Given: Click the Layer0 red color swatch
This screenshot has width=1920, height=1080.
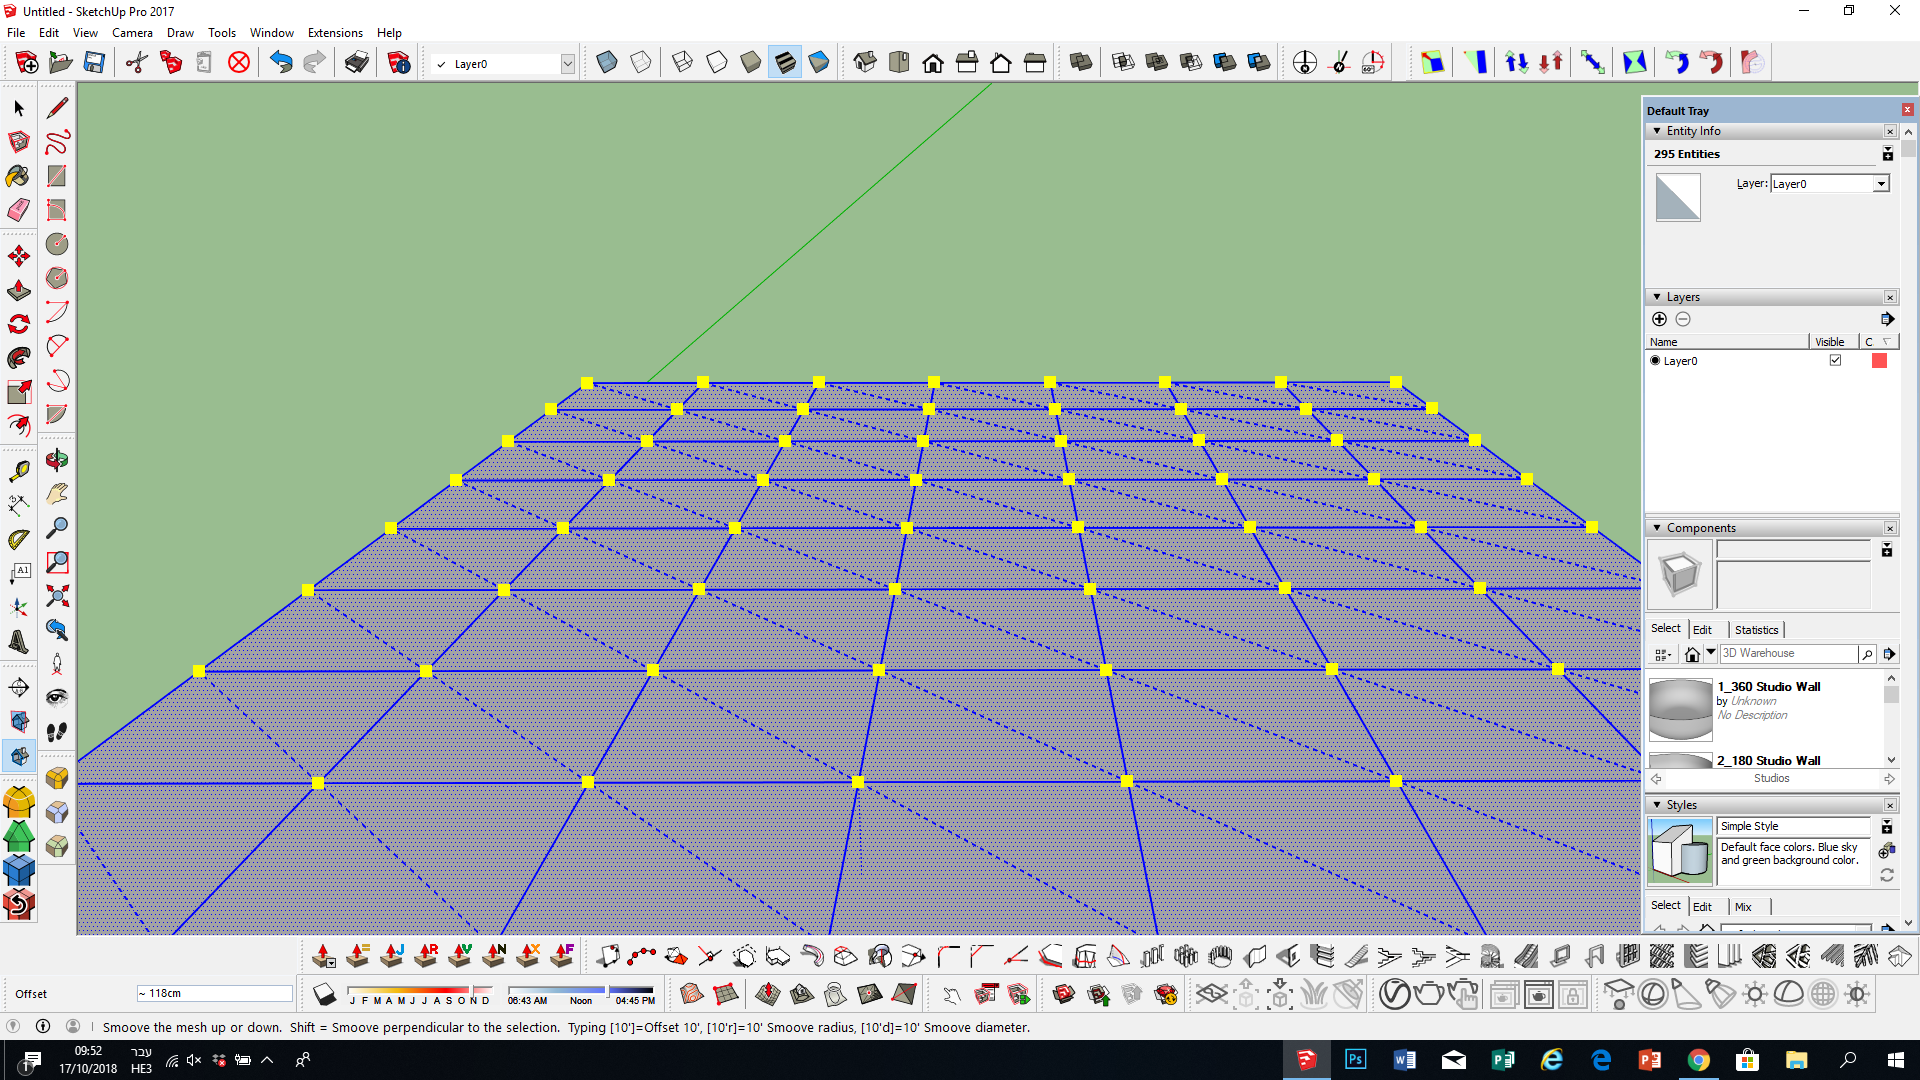Looking at the screenshot, I should point(1879,361).
